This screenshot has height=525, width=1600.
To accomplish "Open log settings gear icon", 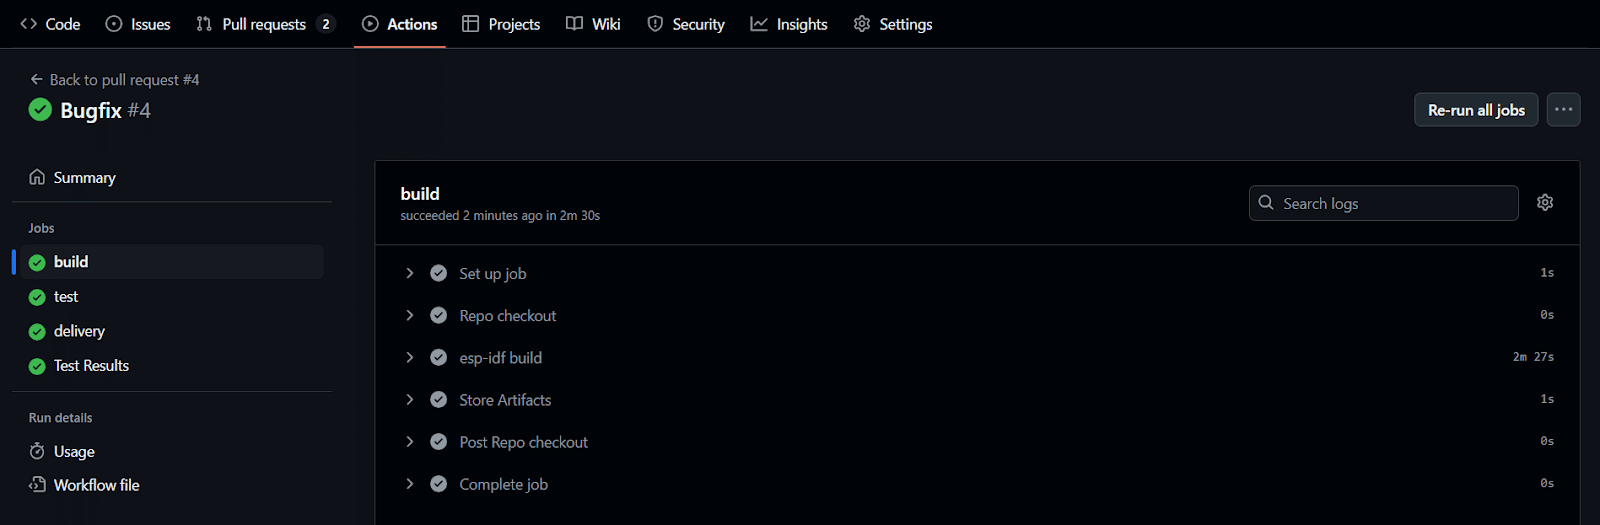I will click(x=1545, y=203).
